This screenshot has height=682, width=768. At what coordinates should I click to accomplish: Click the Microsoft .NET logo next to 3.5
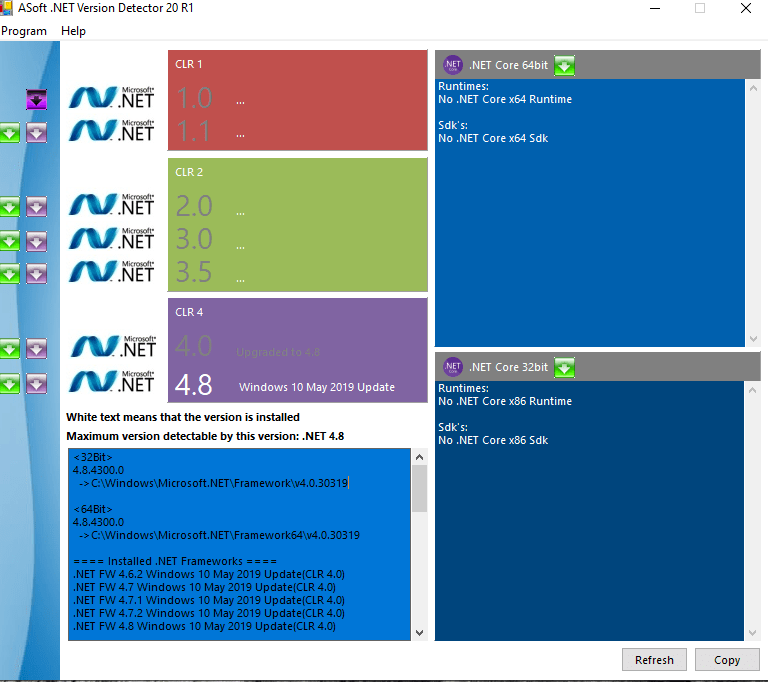point(112,271)
